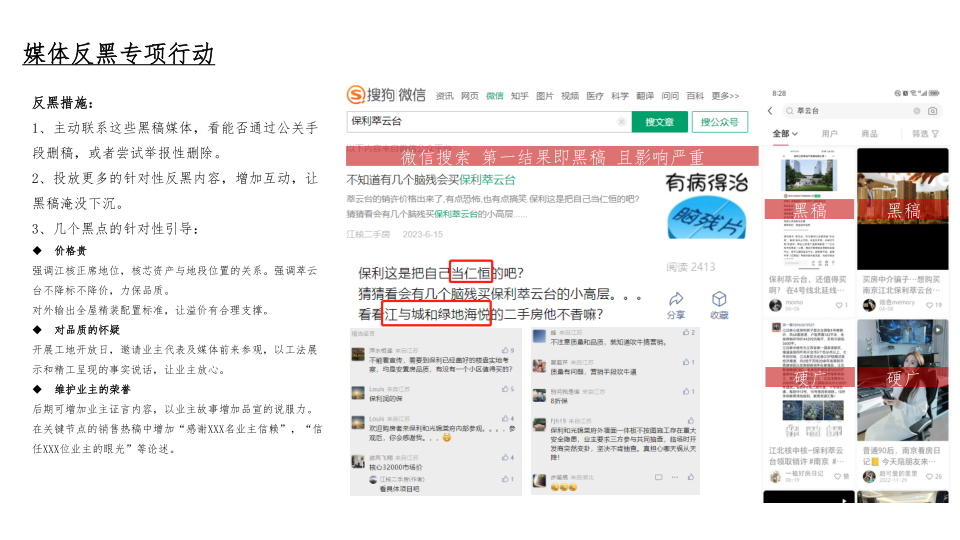Click the heading 反黑措施：
This screenshot has height=540, width=960.
[63, 103]
